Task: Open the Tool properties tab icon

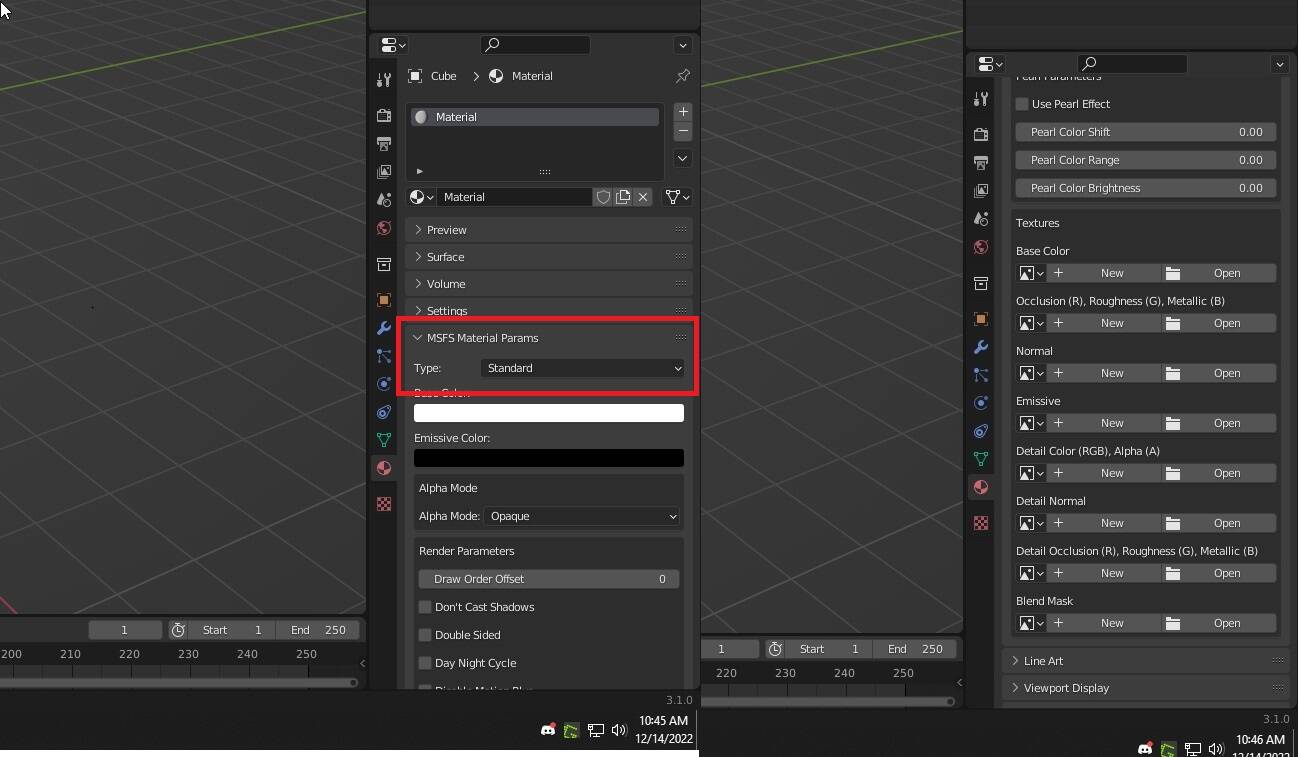Action: [x=384, y=80]
